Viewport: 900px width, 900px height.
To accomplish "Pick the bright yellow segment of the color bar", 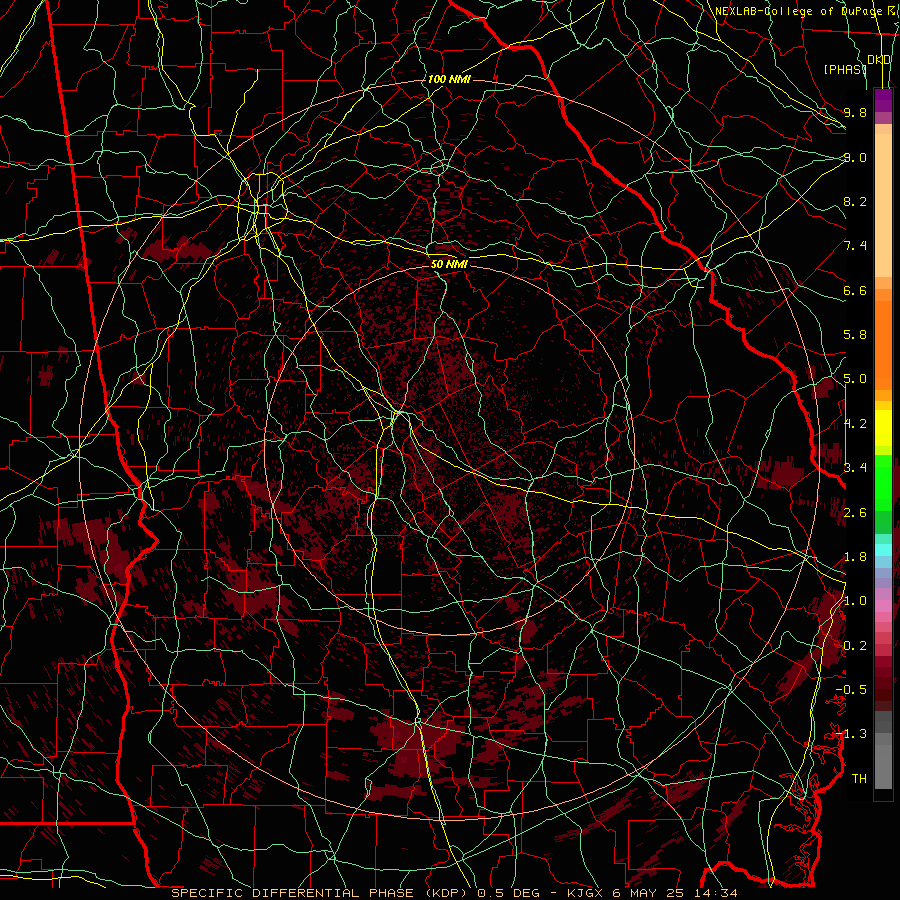I will click(x=883, y=428).
